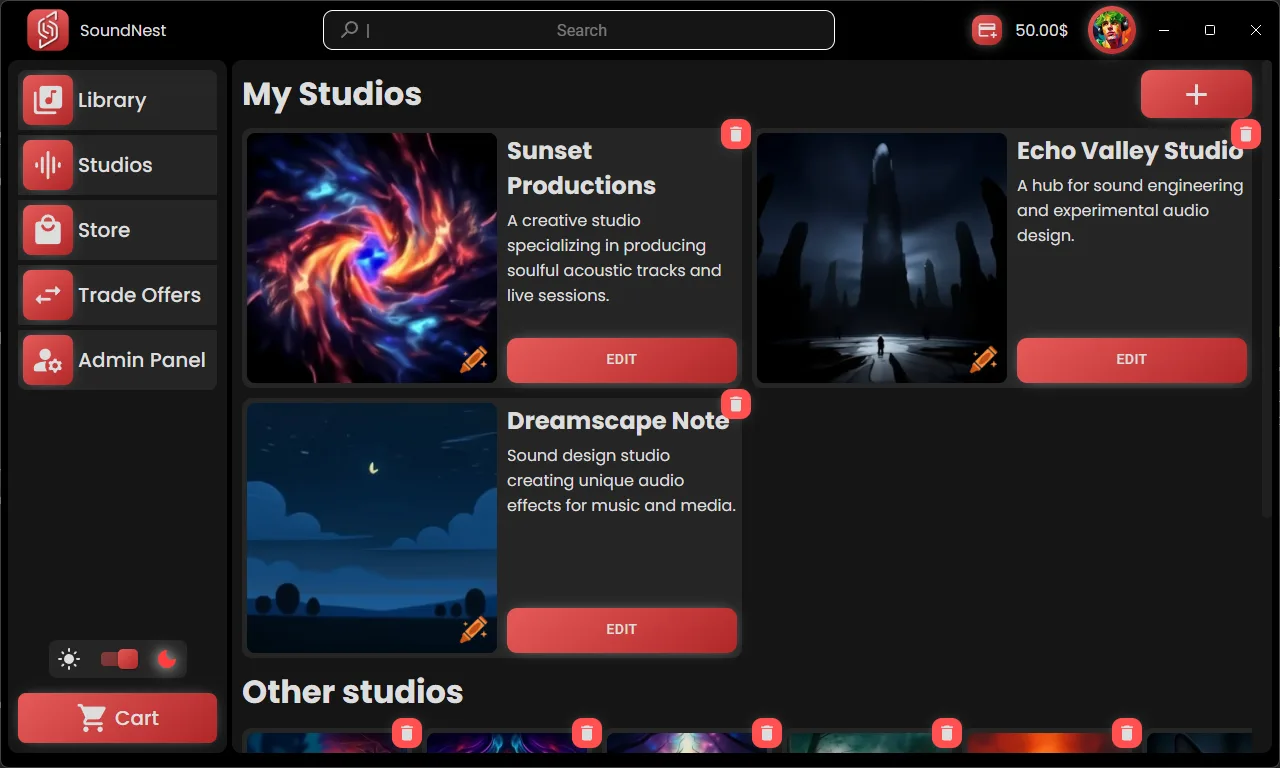Delete the first studio under Other studios
This screenshot has width=1280, height=768.
(x=406, y=733)
